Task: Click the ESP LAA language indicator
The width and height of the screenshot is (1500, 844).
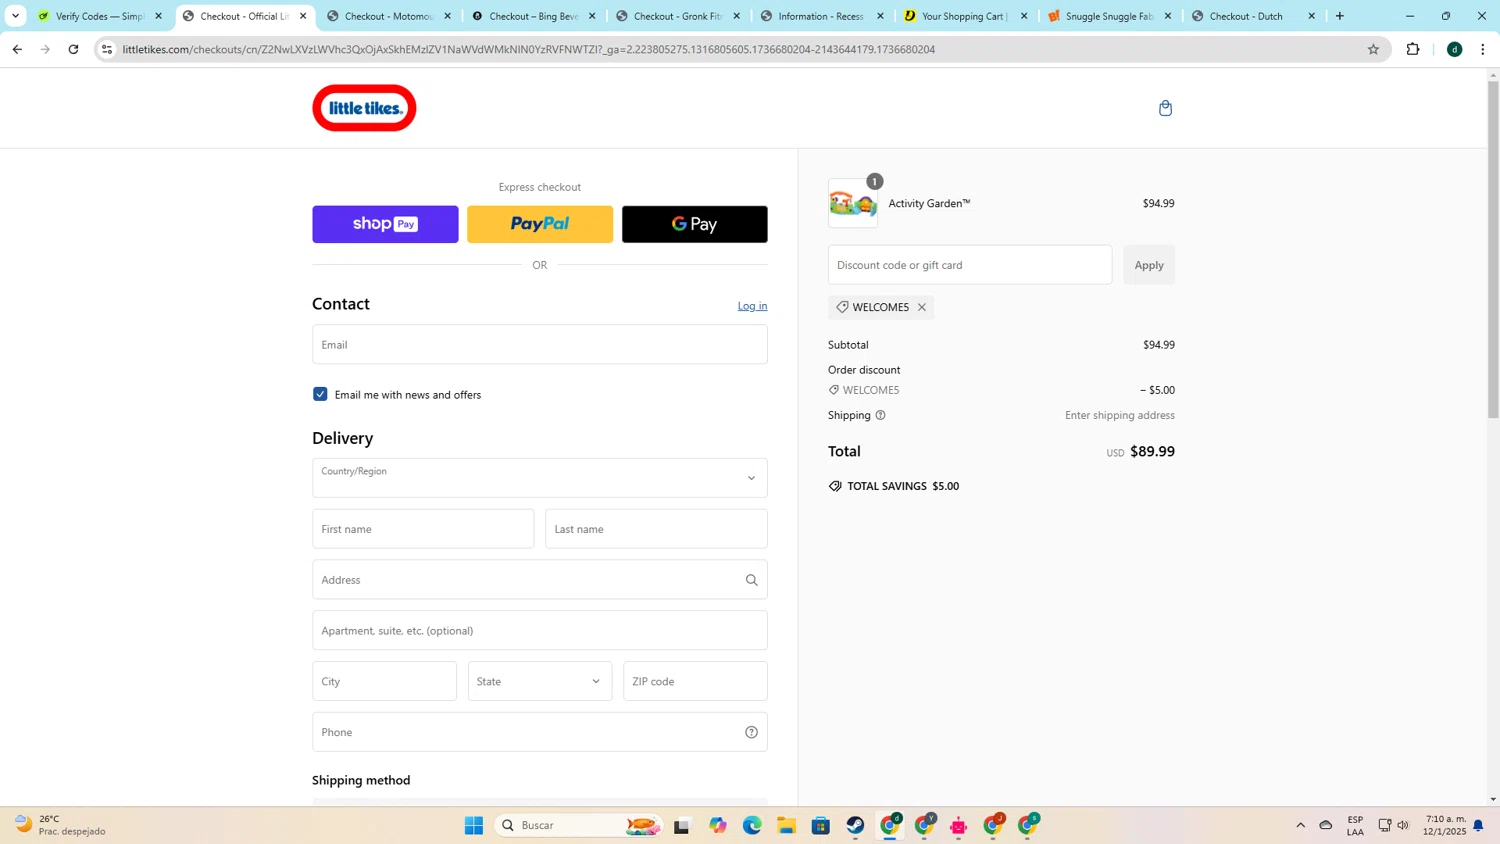Action: click(x=1355, y=825)
